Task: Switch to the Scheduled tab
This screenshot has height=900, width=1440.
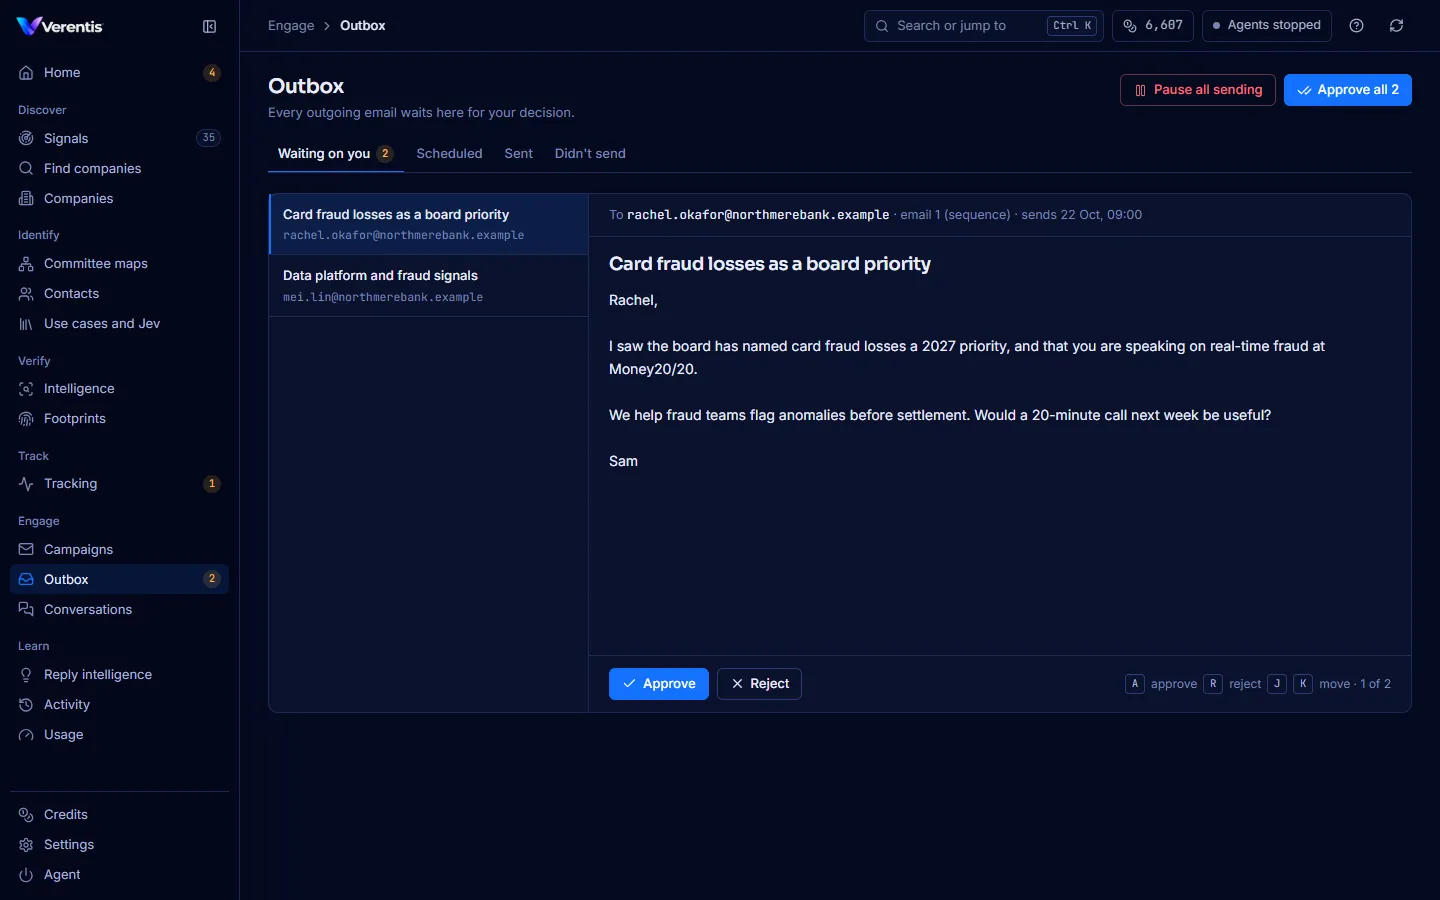Action: pyautogui.click(x=449, y=154)
